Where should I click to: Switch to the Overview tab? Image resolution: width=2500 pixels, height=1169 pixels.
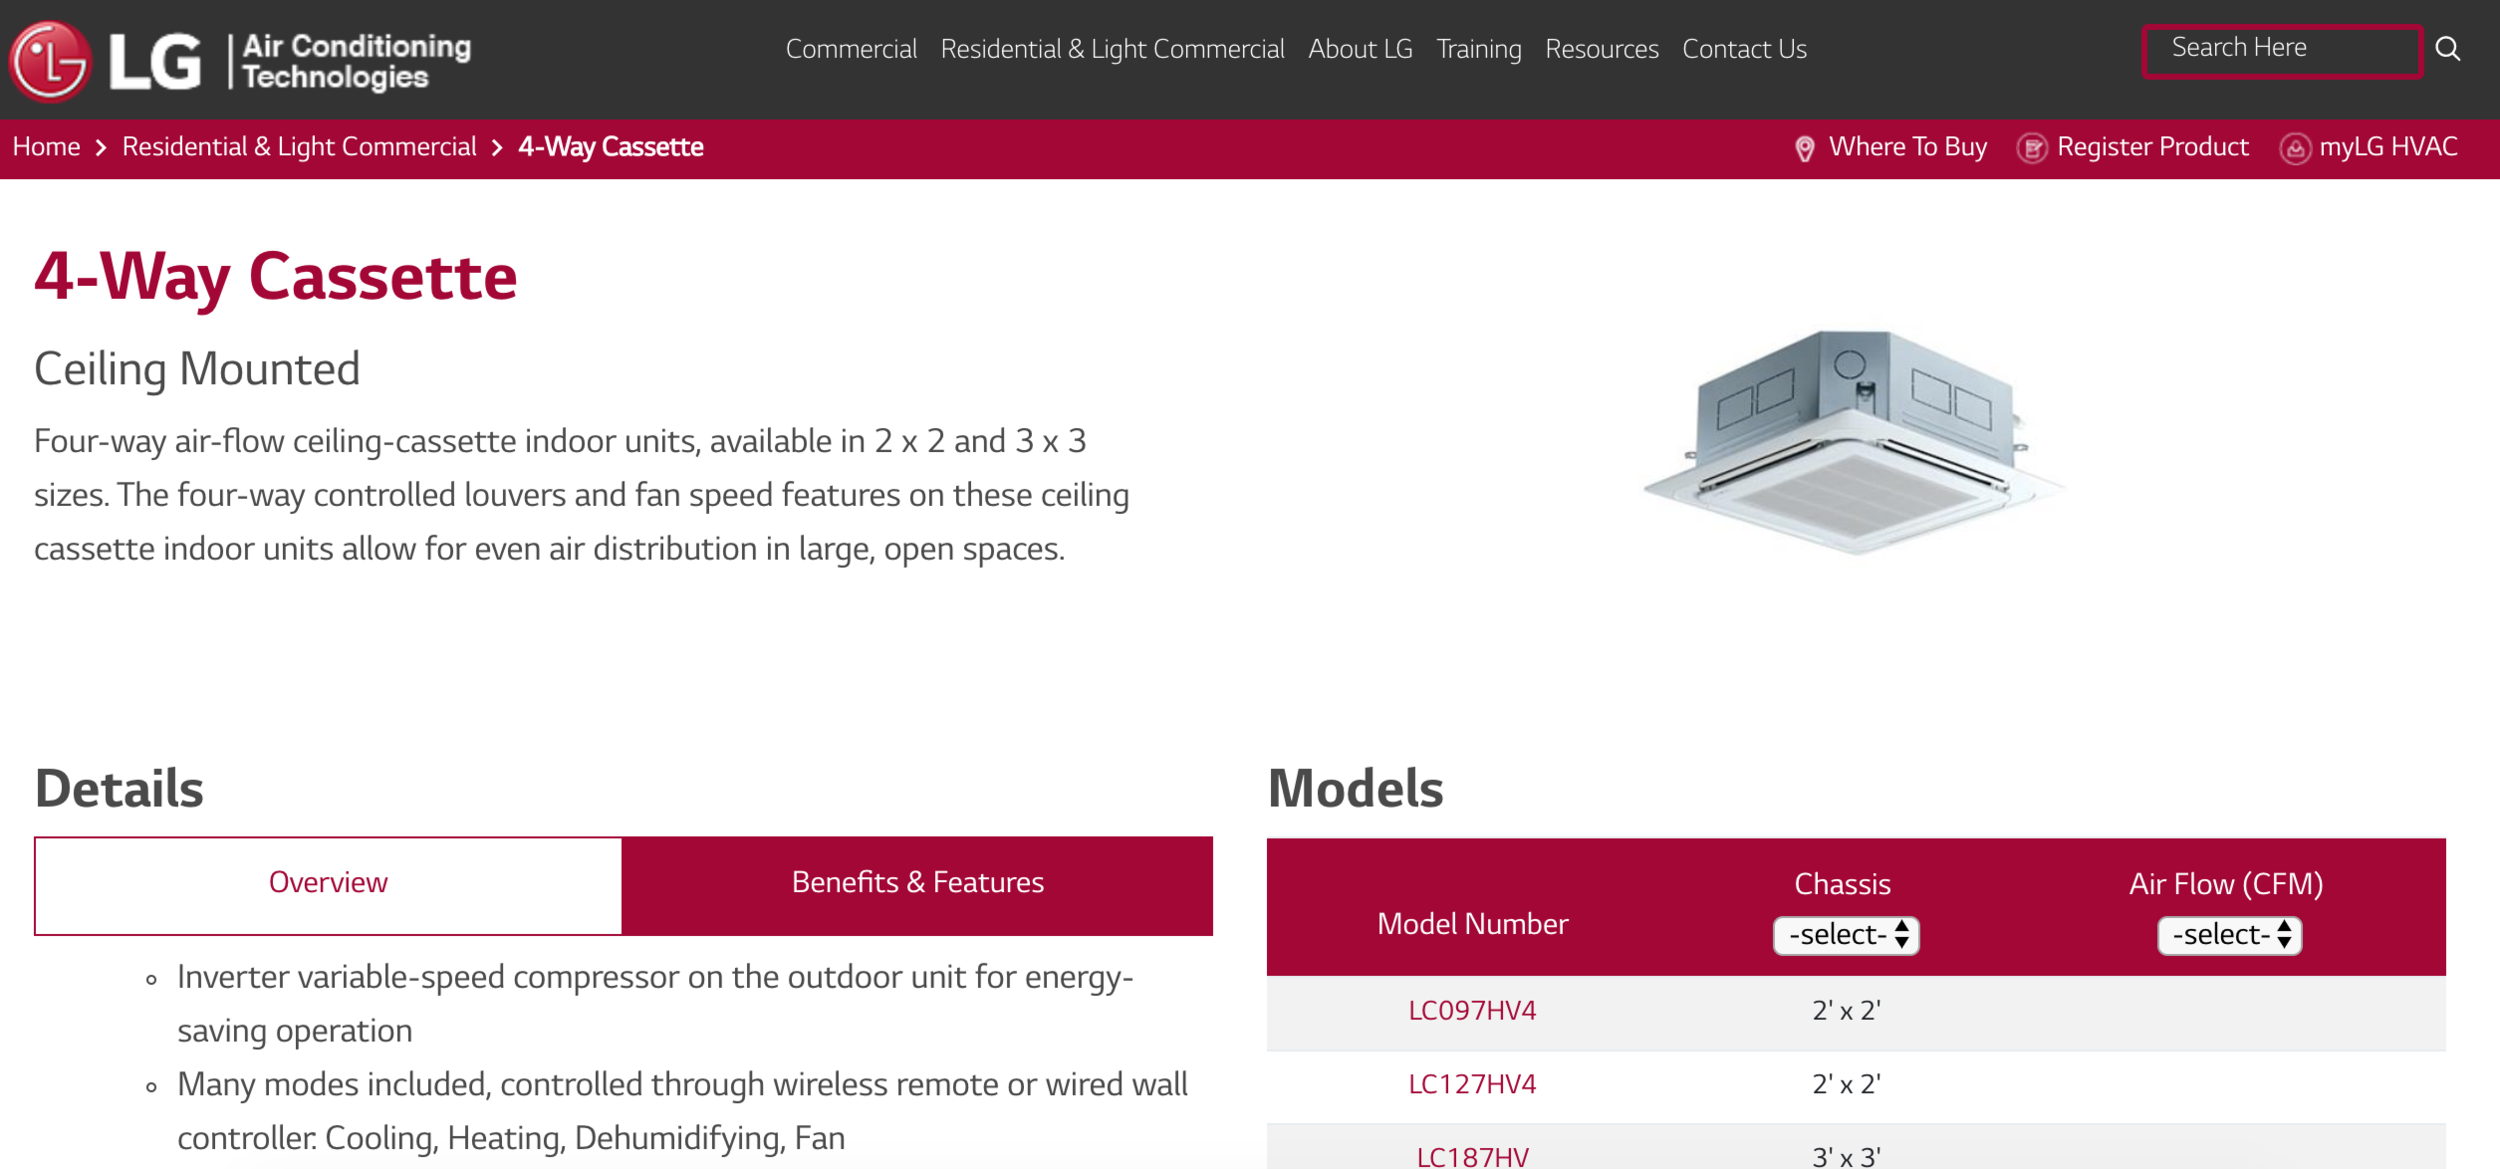click(328, 885)
